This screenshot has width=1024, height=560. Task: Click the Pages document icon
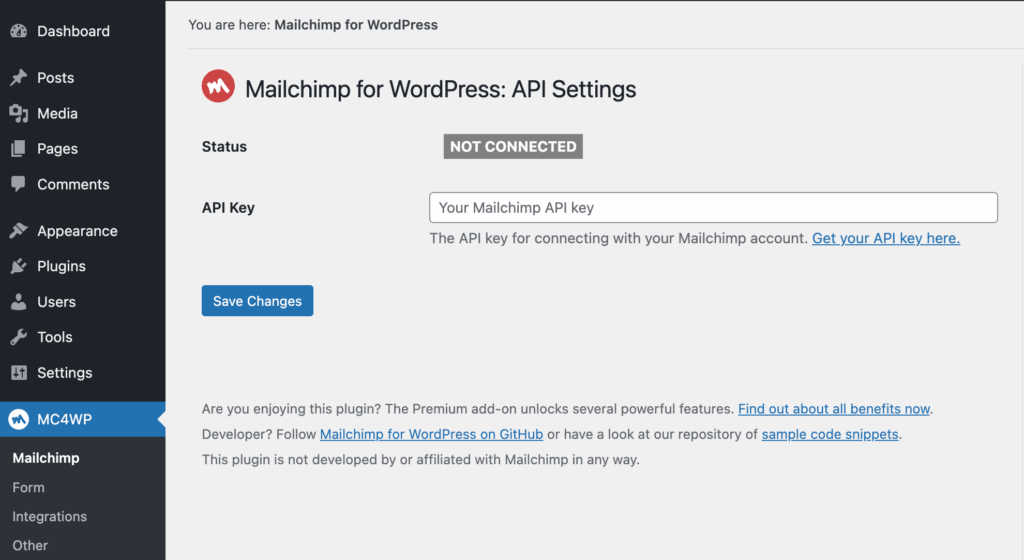click(19, 149)
